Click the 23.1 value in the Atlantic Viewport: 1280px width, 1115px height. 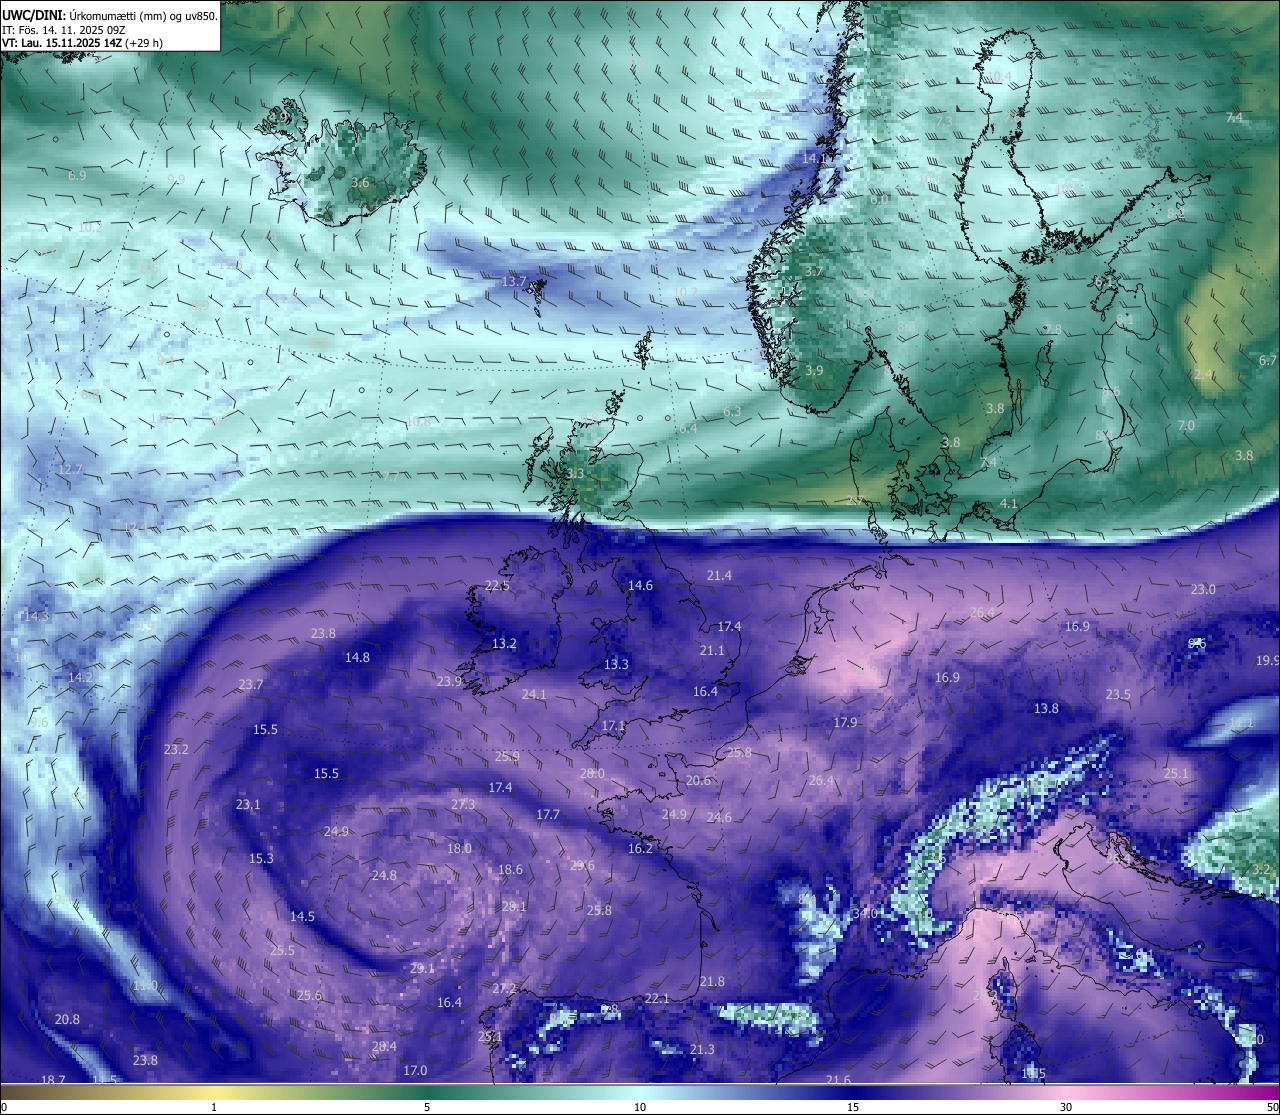click(x=248, y=805)
